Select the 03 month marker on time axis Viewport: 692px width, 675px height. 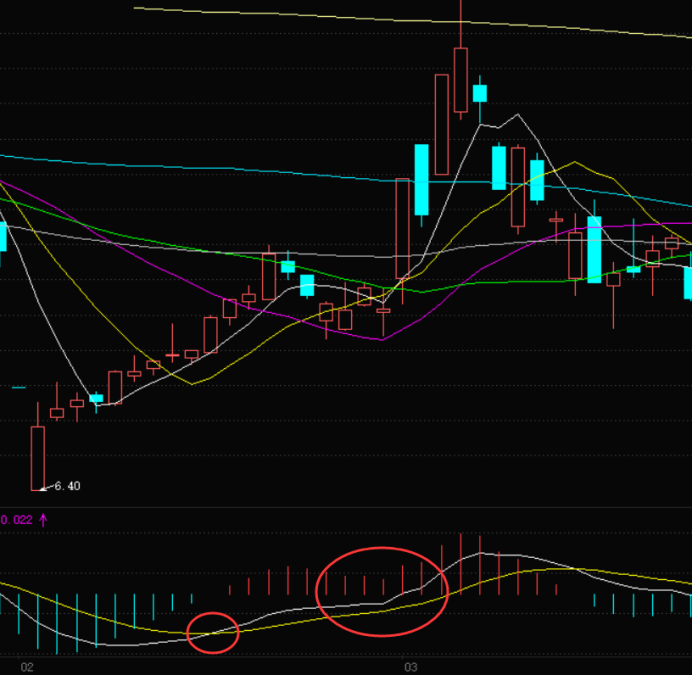410,667
